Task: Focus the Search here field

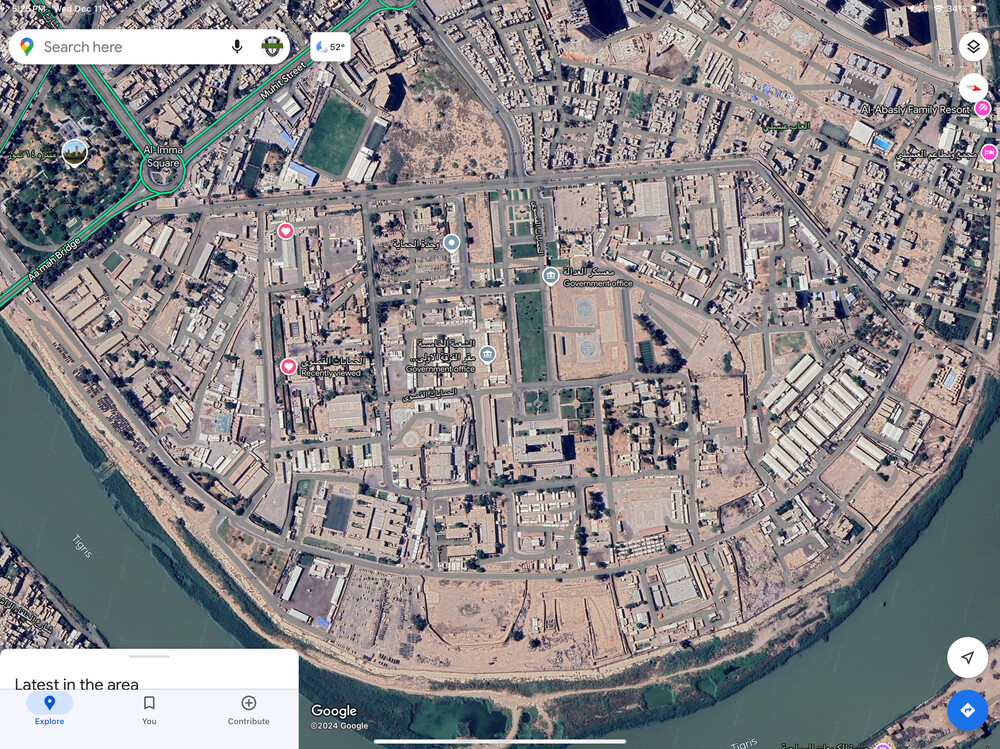Action: (x=131, y=47)
